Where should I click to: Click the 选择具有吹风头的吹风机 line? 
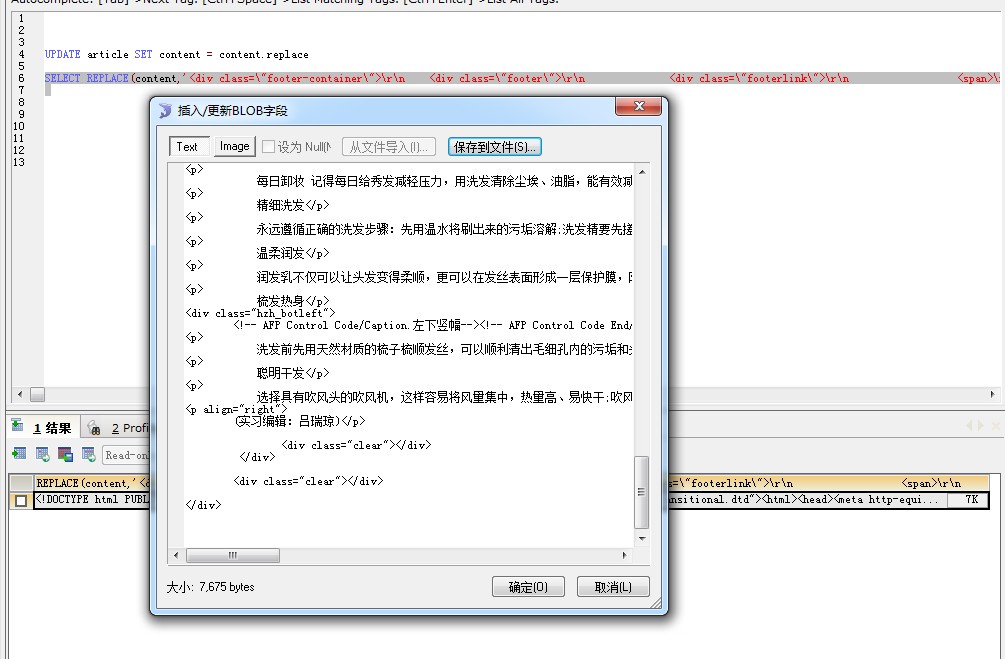coord(444,397)
